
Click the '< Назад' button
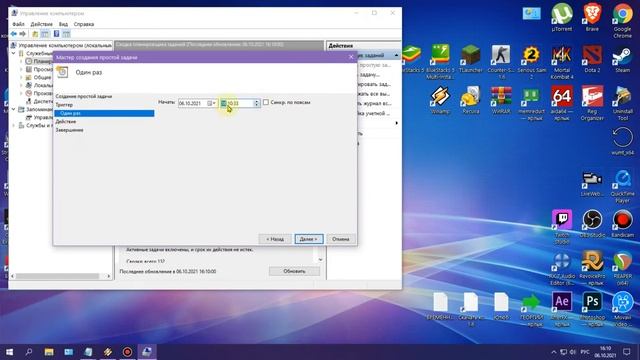click(275, 239)
